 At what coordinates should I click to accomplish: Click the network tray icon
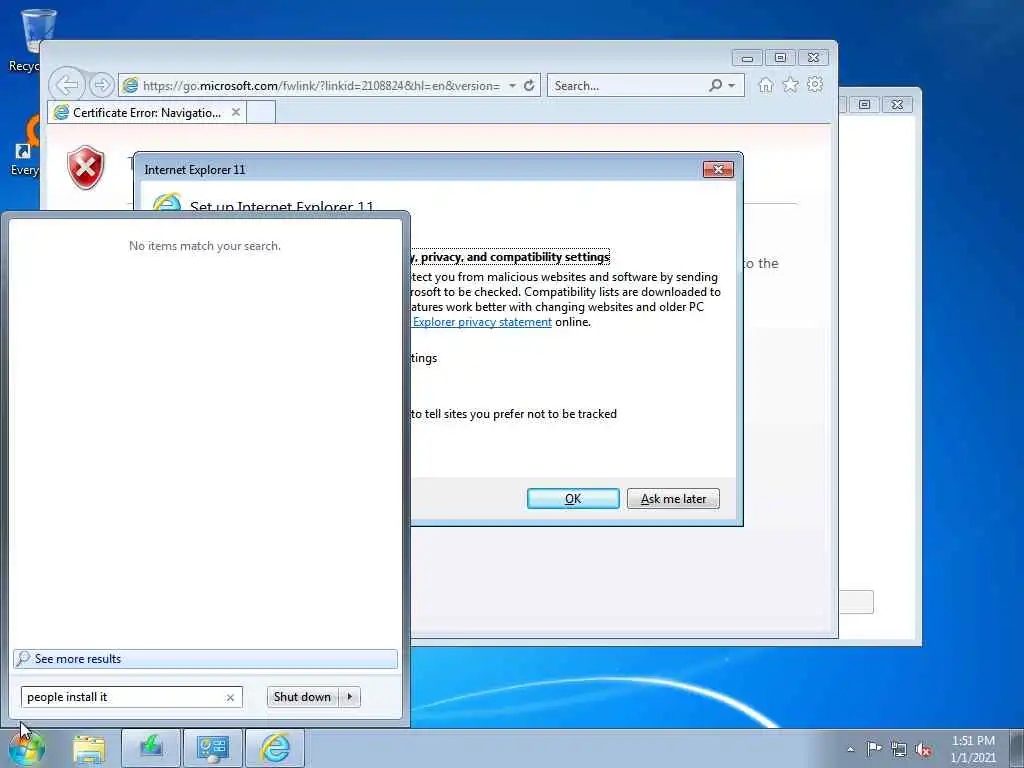pos(899,749)
